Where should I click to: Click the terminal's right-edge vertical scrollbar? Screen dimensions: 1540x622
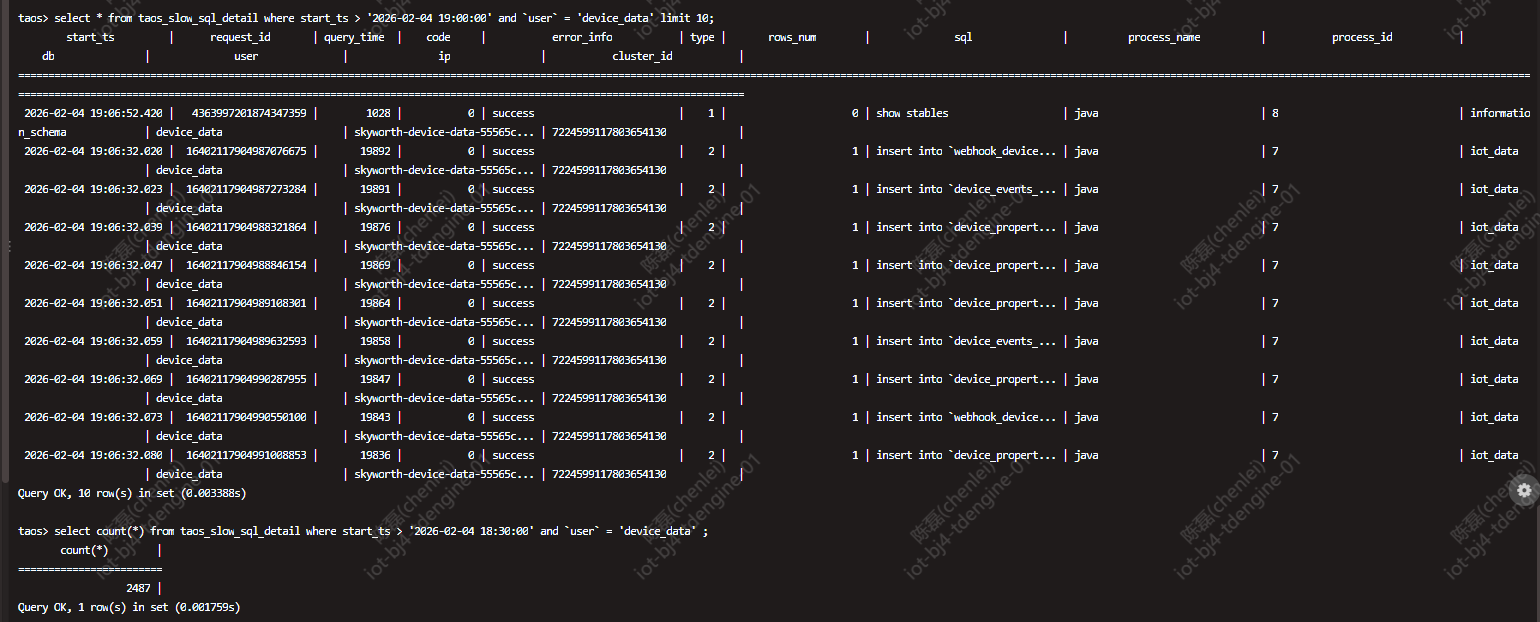[x=1536, y=300]
